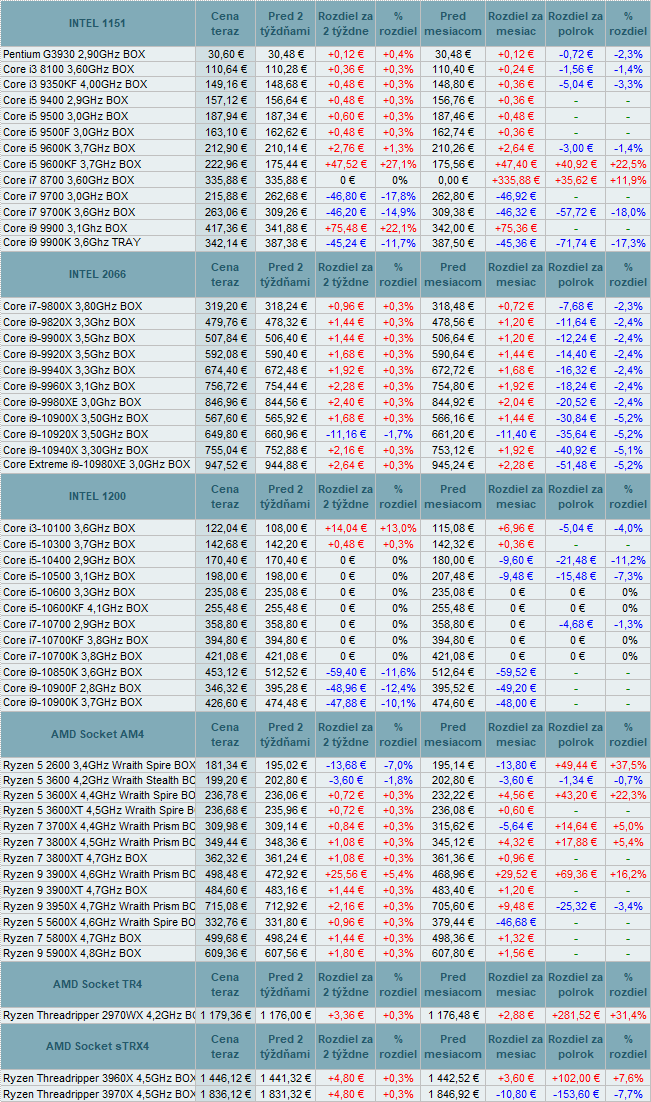Click the +25,56 € value for Ryzen 9 3900X
The width and height of the screenshot is (651, 1102).
346,875
